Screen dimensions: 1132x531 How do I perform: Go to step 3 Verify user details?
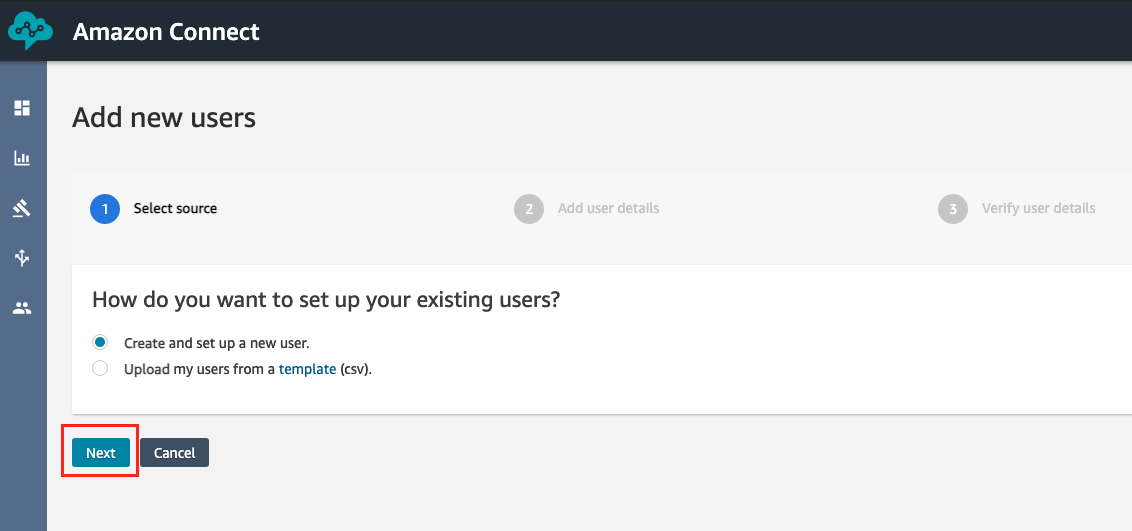point(1016,209)
